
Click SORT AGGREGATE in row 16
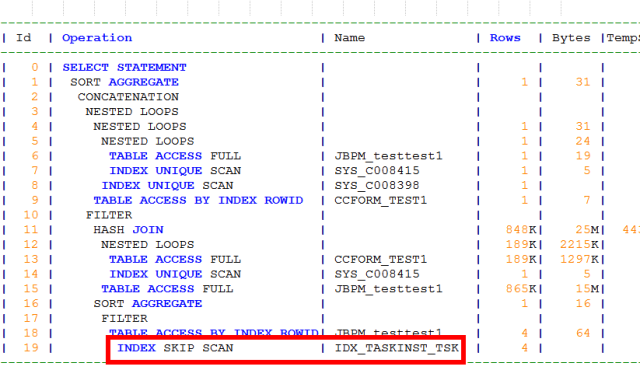pyautogui.click(x=148, y=304)
